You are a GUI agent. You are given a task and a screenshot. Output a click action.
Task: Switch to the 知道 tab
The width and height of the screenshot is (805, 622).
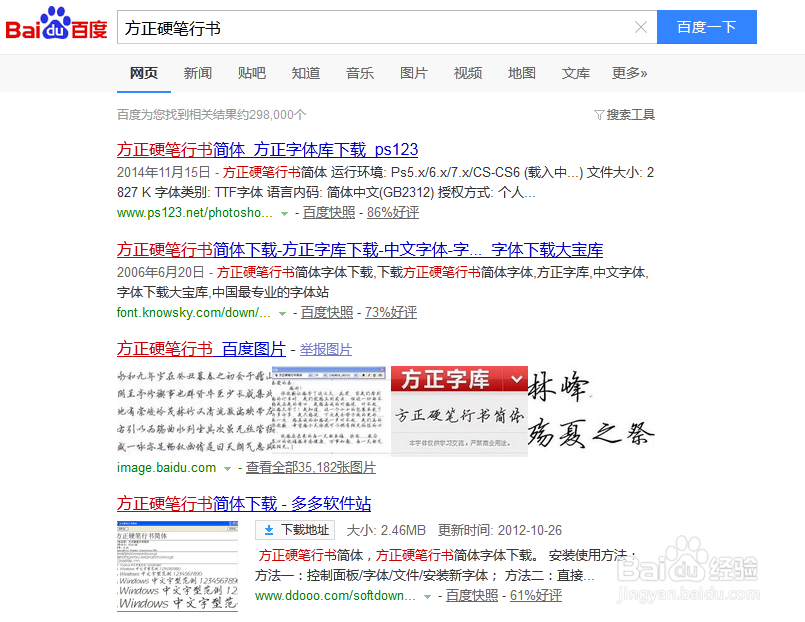[x=306, y=73]
